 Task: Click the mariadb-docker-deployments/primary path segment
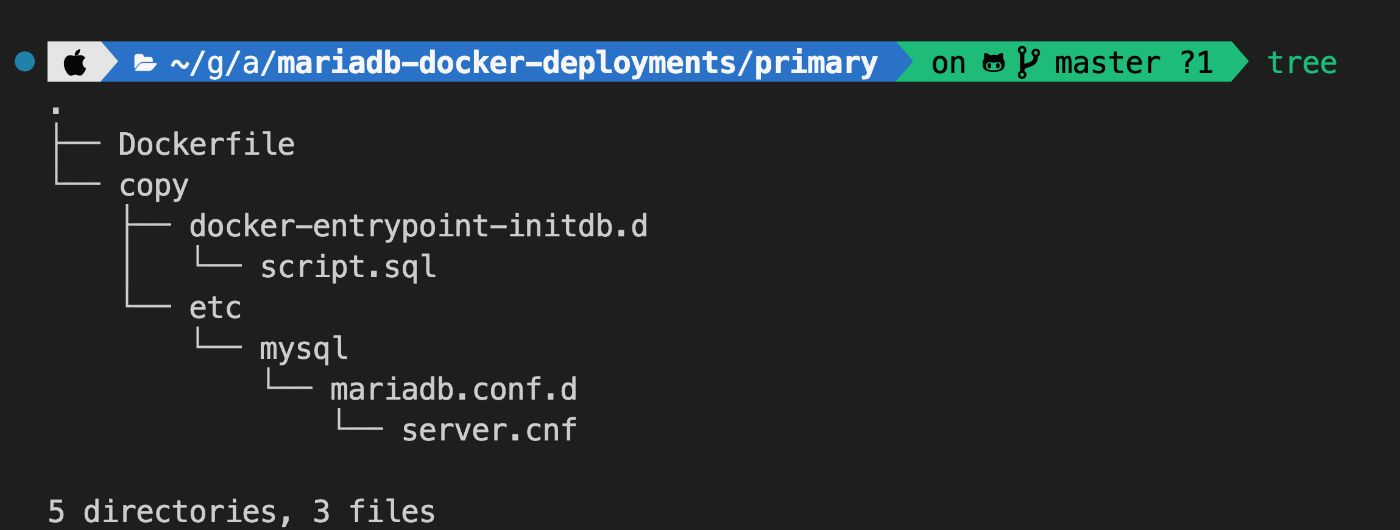pyautogui.click(x=577, y=64)
